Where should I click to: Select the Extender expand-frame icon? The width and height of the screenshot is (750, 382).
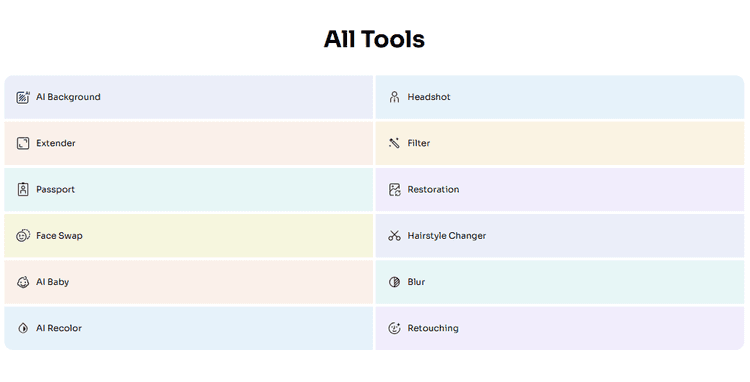pyautogui.click(x=23, y=143)
